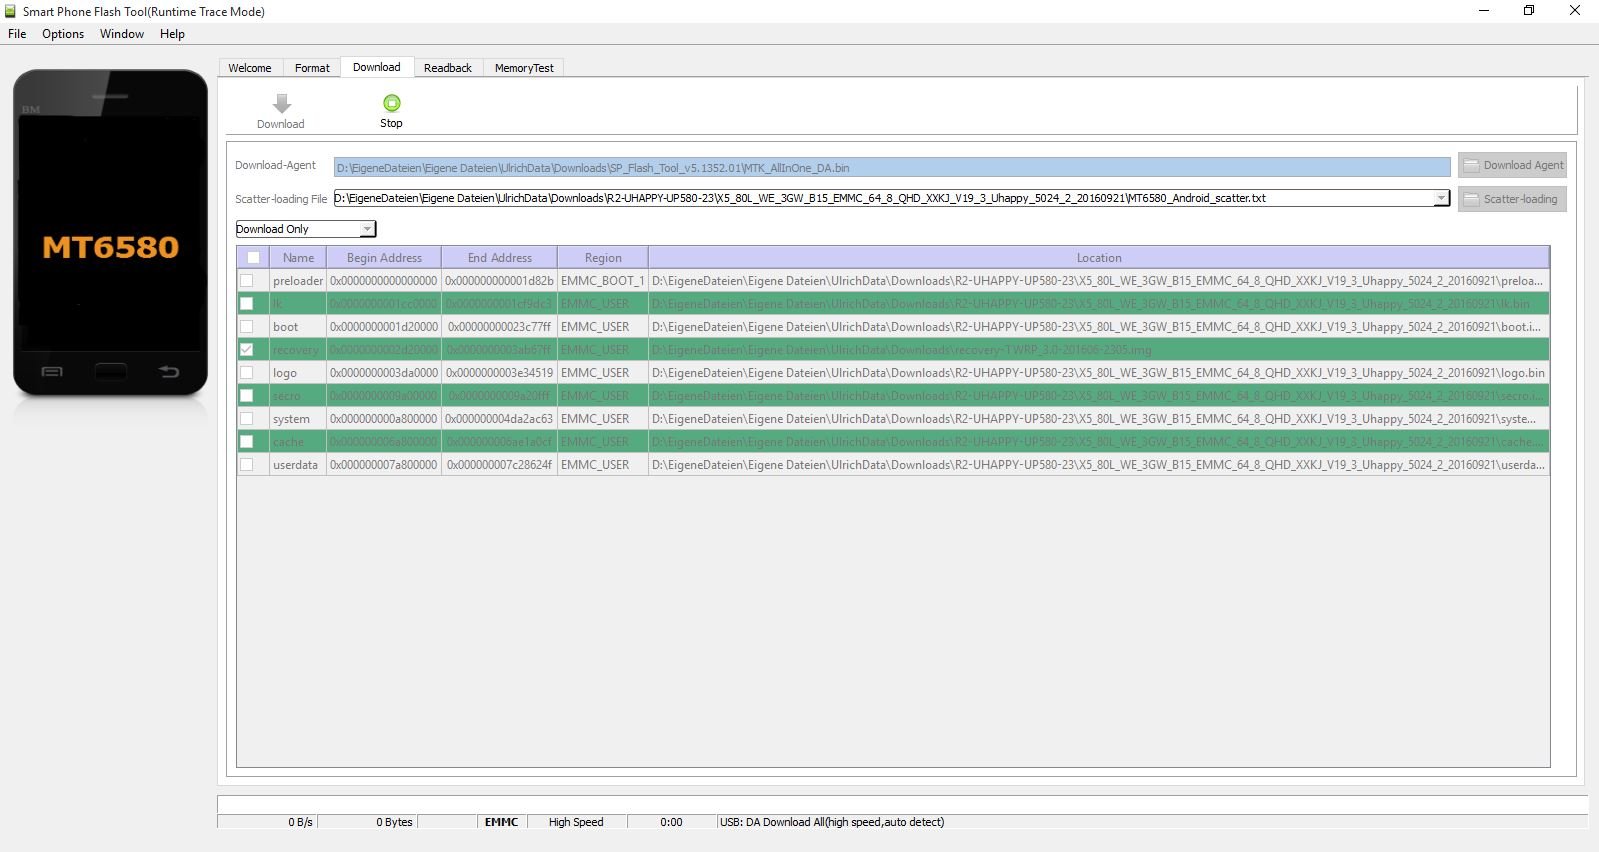Click the system name cell
The image size is (1599, 852).
click(298, 419)
